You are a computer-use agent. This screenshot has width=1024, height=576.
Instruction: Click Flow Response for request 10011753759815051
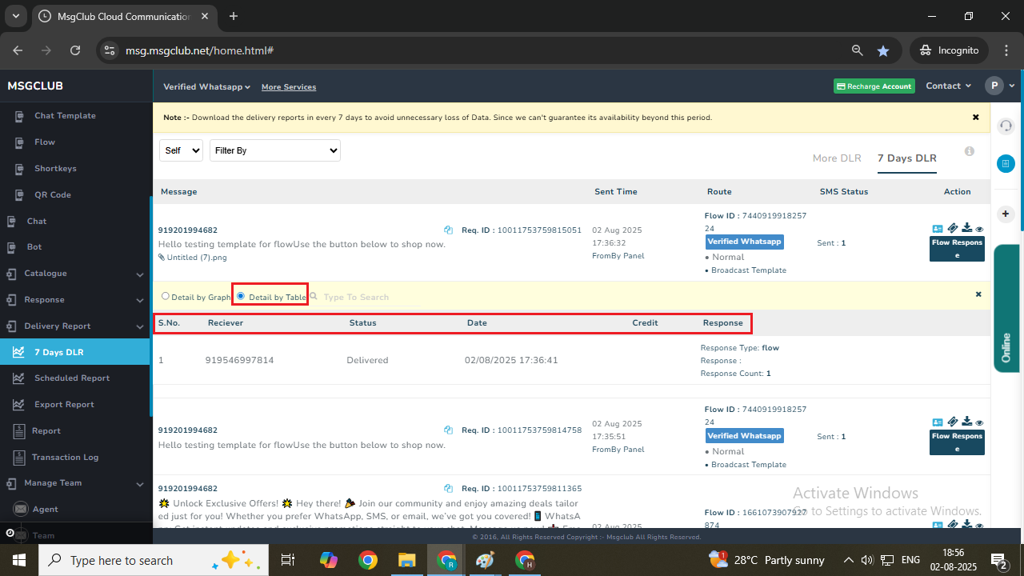[957, 249]
